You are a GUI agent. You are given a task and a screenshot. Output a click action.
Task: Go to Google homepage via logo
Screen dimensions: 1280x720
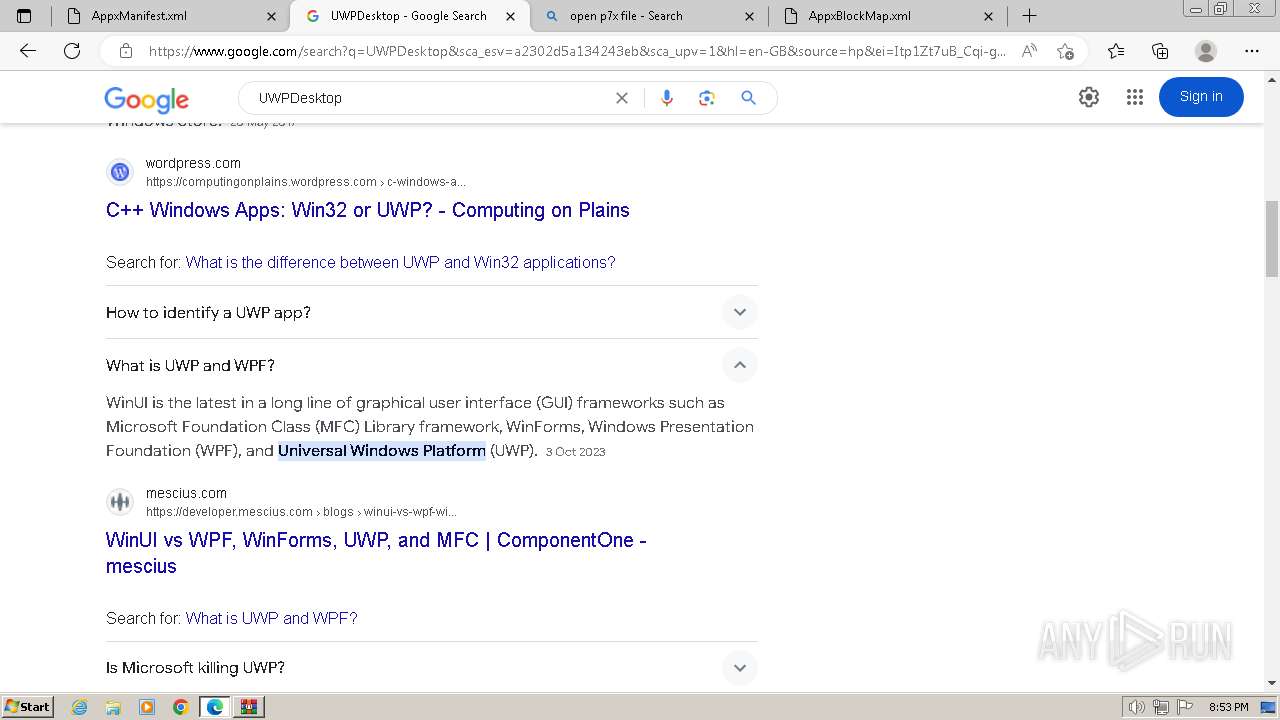147,99
